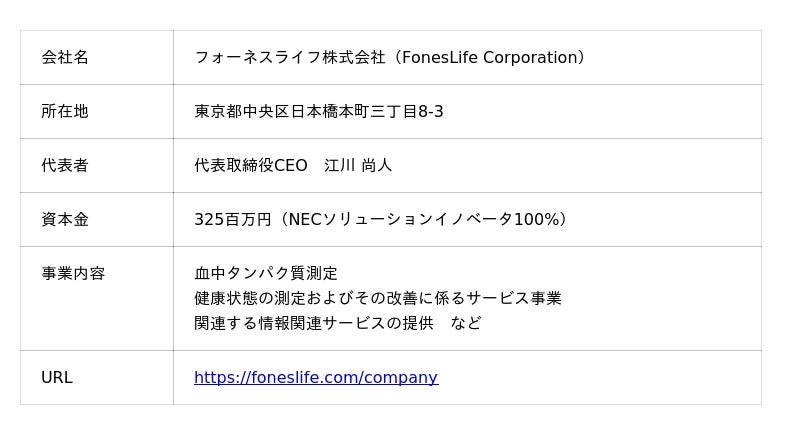Click the 血中タンパク質測定 line
The image size is (800, 435).
(x=266, y=274)
